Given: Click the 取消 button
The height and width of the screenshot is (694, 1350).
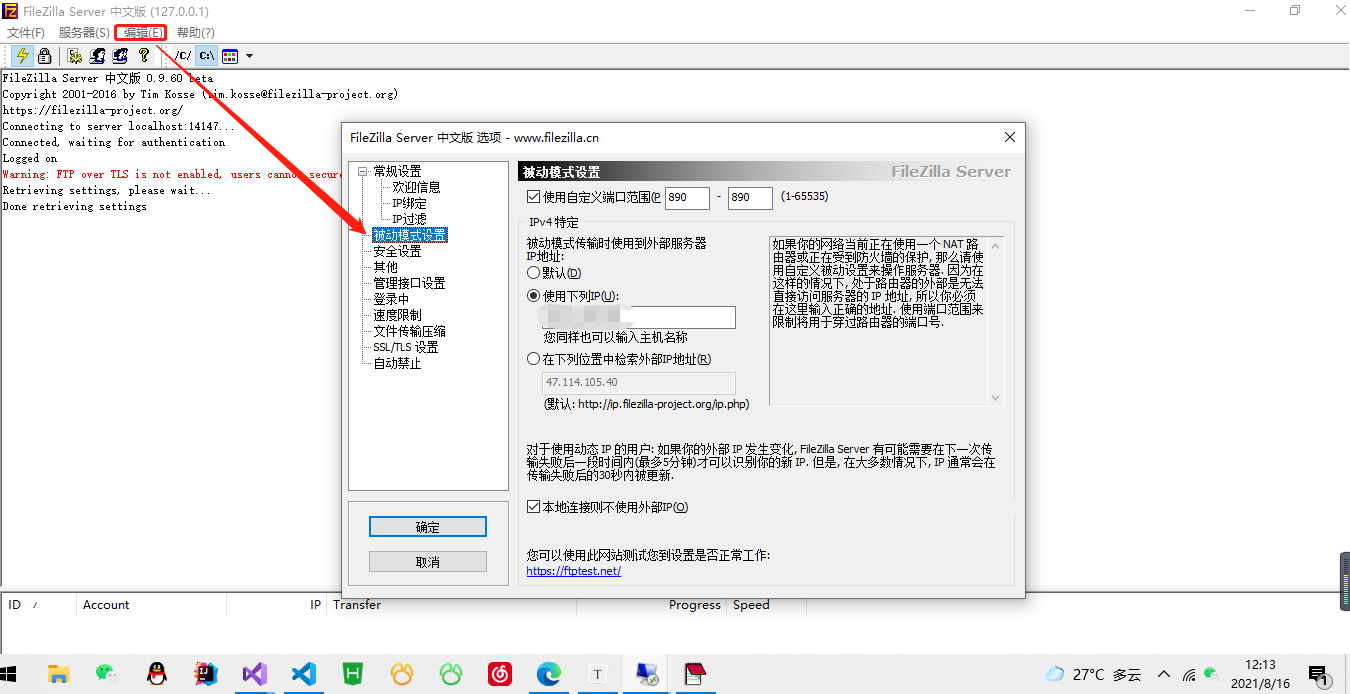Looking at the screenshot, I should click(428, 562).
